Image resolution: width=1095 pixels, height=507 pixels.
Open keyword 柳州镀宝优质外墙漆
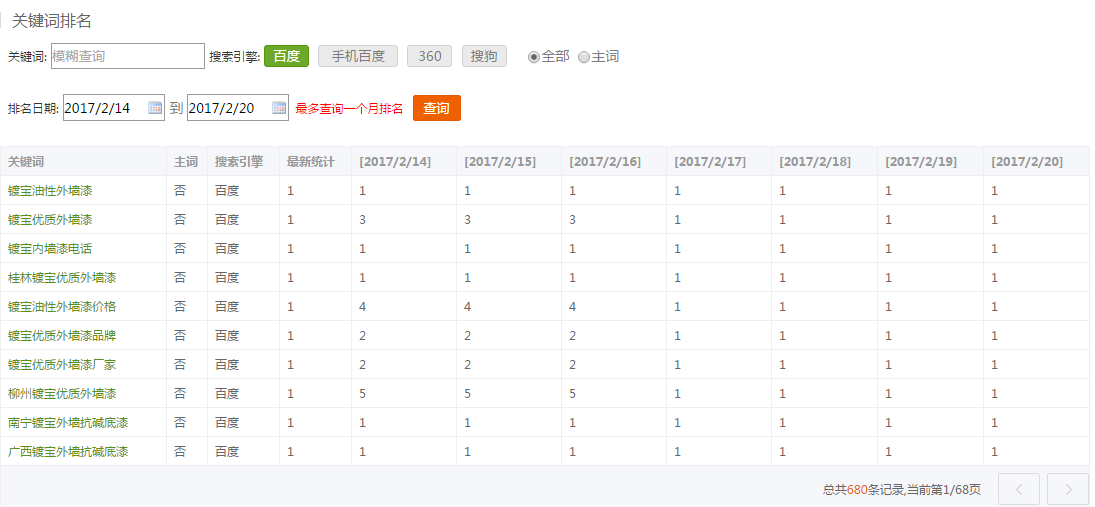pos(62,394)
